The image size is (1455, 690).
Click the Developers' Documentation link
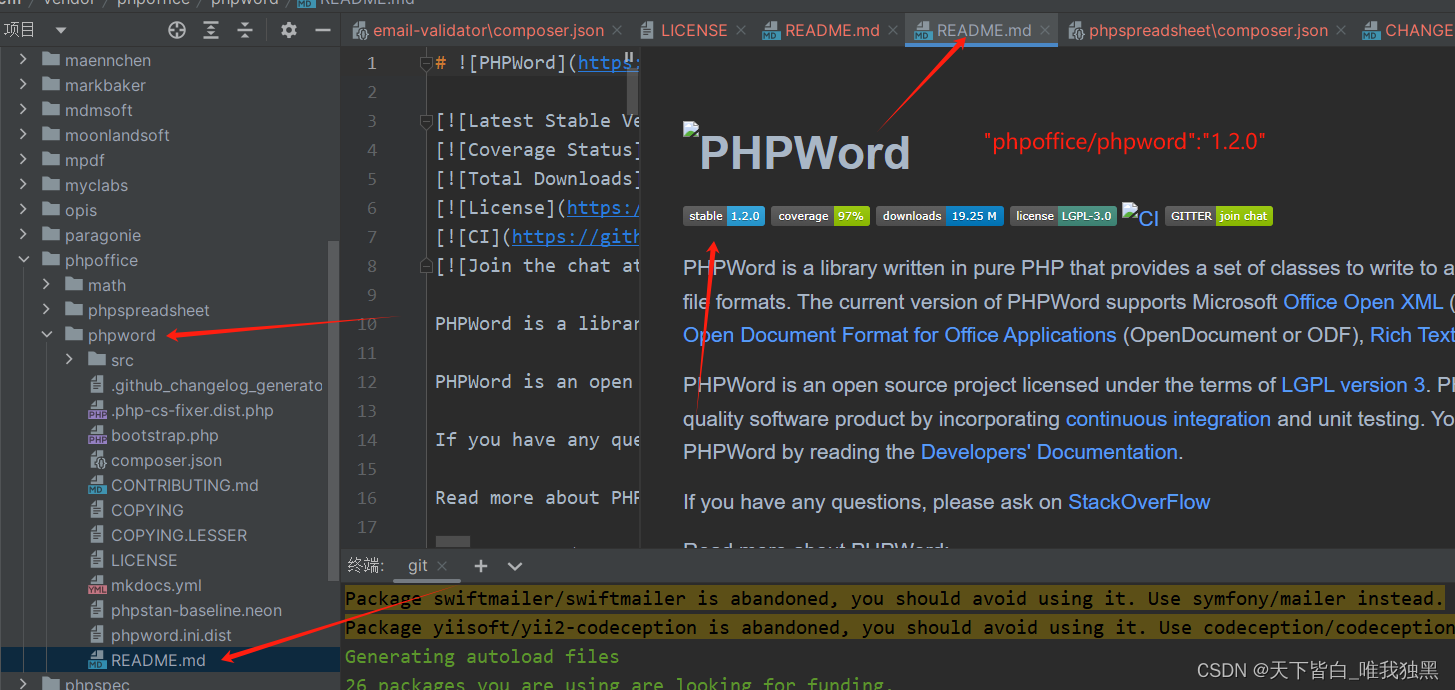click(1048, 452)
